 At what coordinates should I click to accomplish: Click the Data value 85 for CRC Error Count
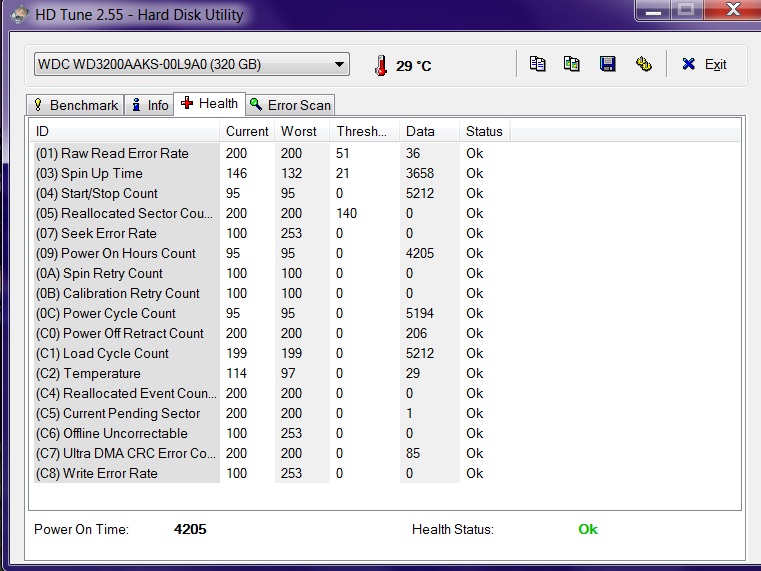point(413,453)
